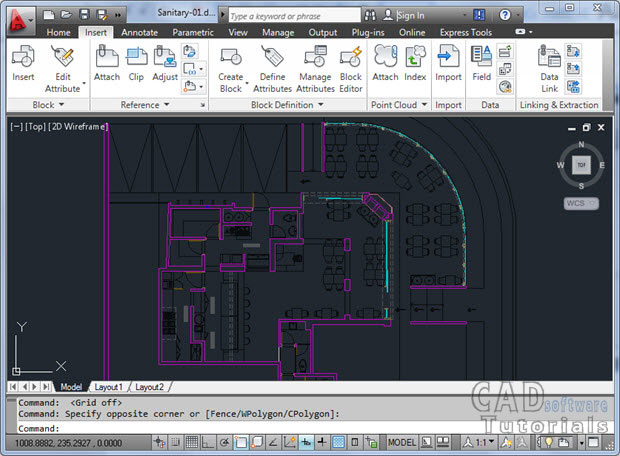Open the Edit Attribute tool

click(x=62, y=69)
